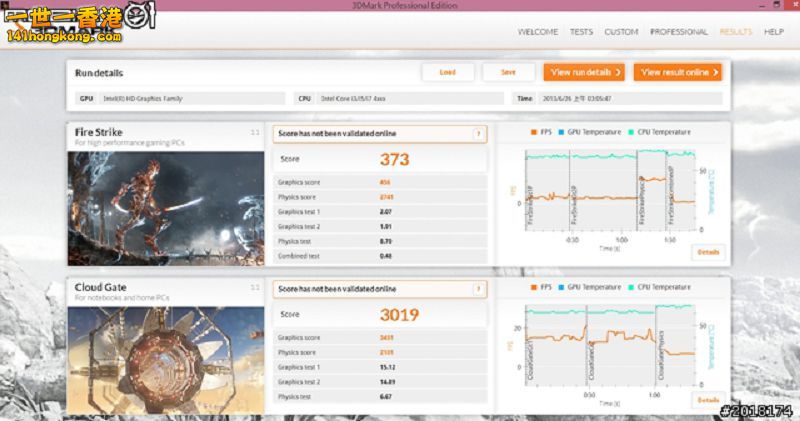Open the CUSTOM tab
The image size is (800, 421).
pos(621,32)
